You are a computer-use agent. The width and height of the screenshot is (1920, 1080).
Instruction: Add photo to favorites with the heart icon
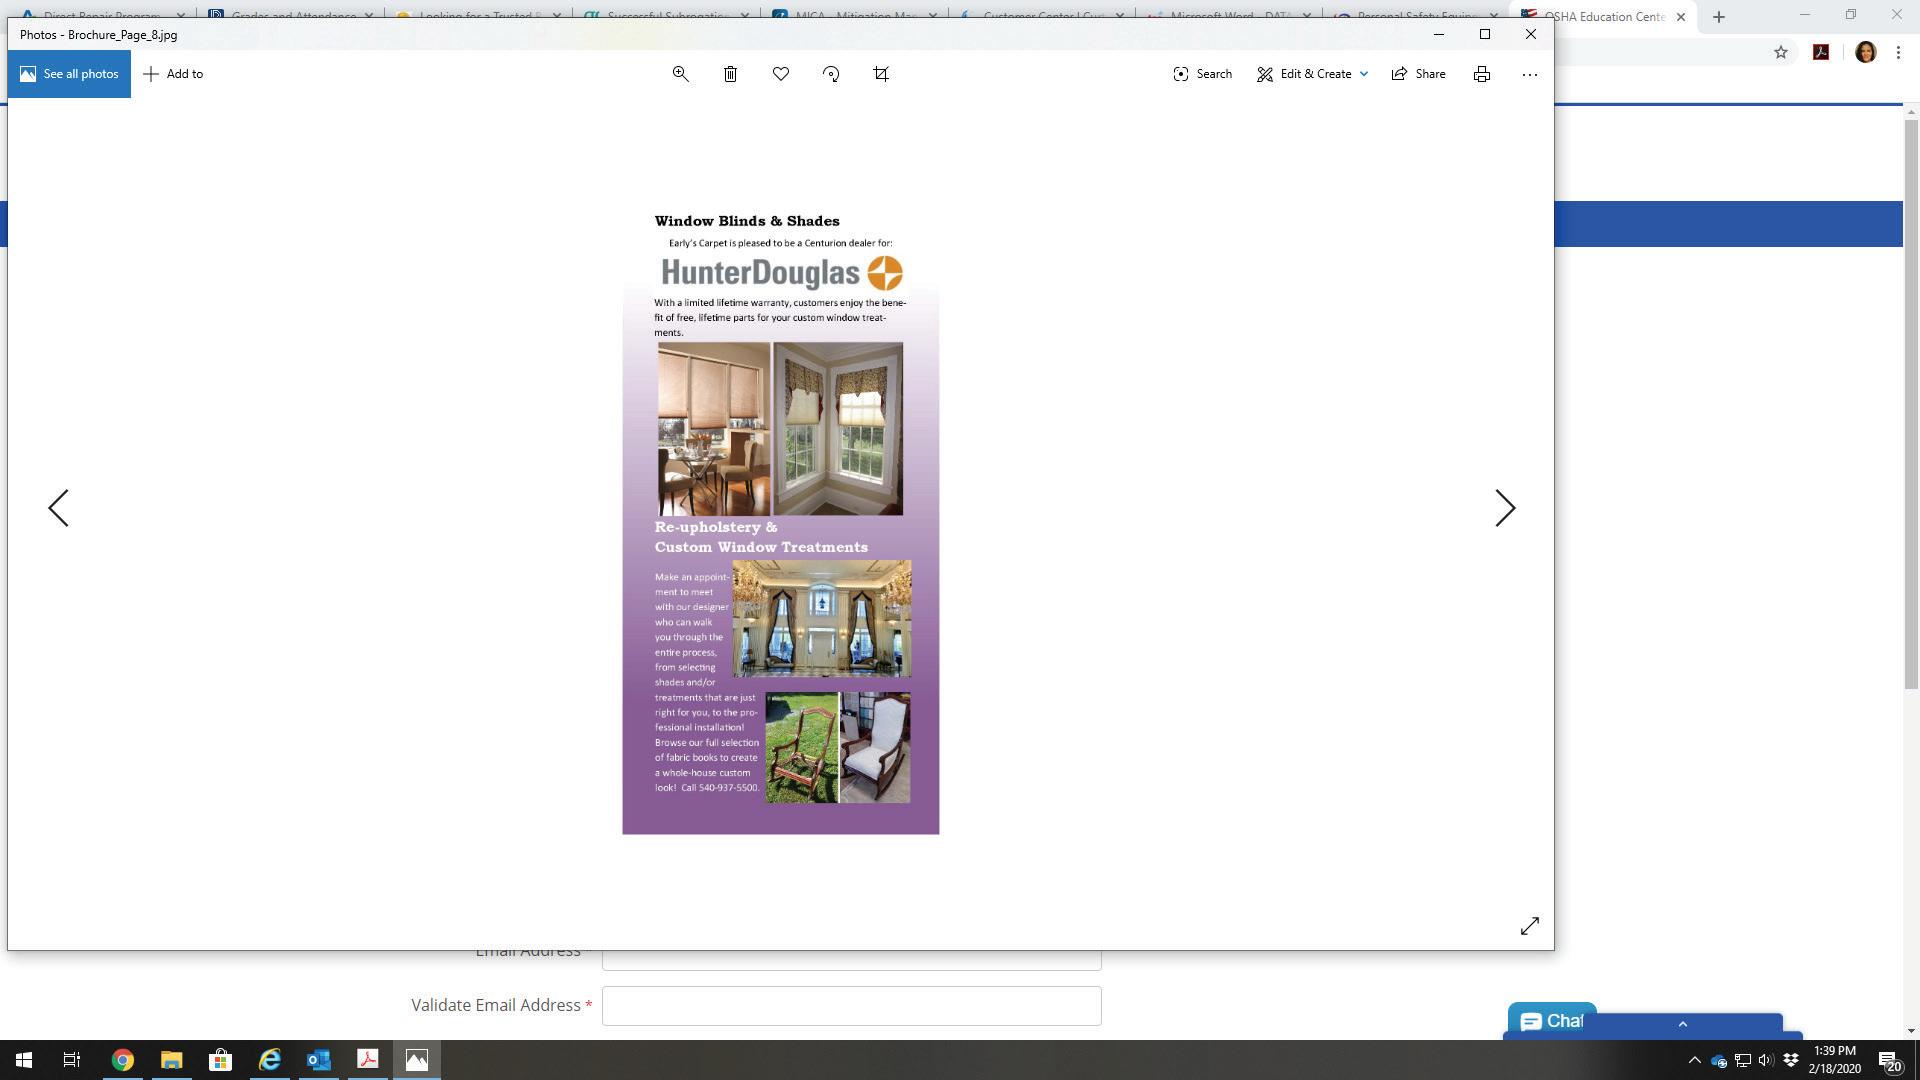(781, 74)
